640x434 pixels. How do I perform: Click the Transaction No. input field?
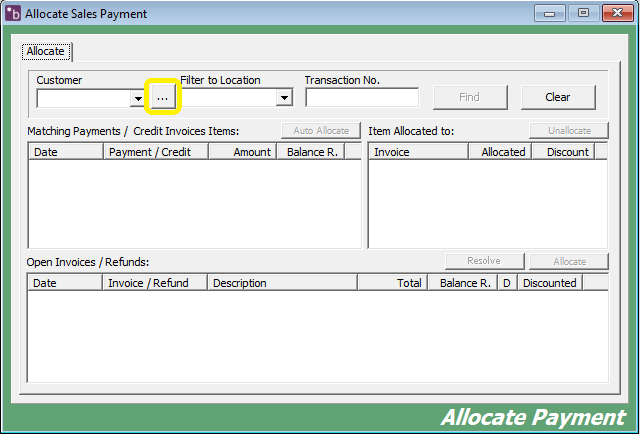362,98
